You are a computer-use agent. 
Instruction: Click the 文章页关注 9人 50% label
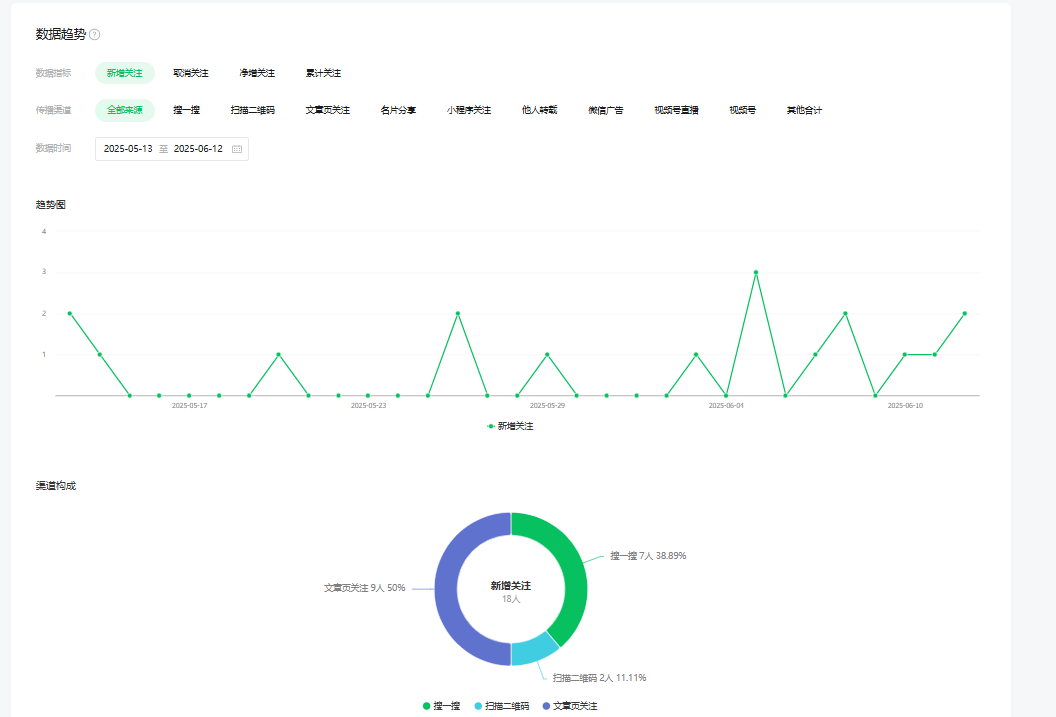pyautogui.click(x=364, y=588)
